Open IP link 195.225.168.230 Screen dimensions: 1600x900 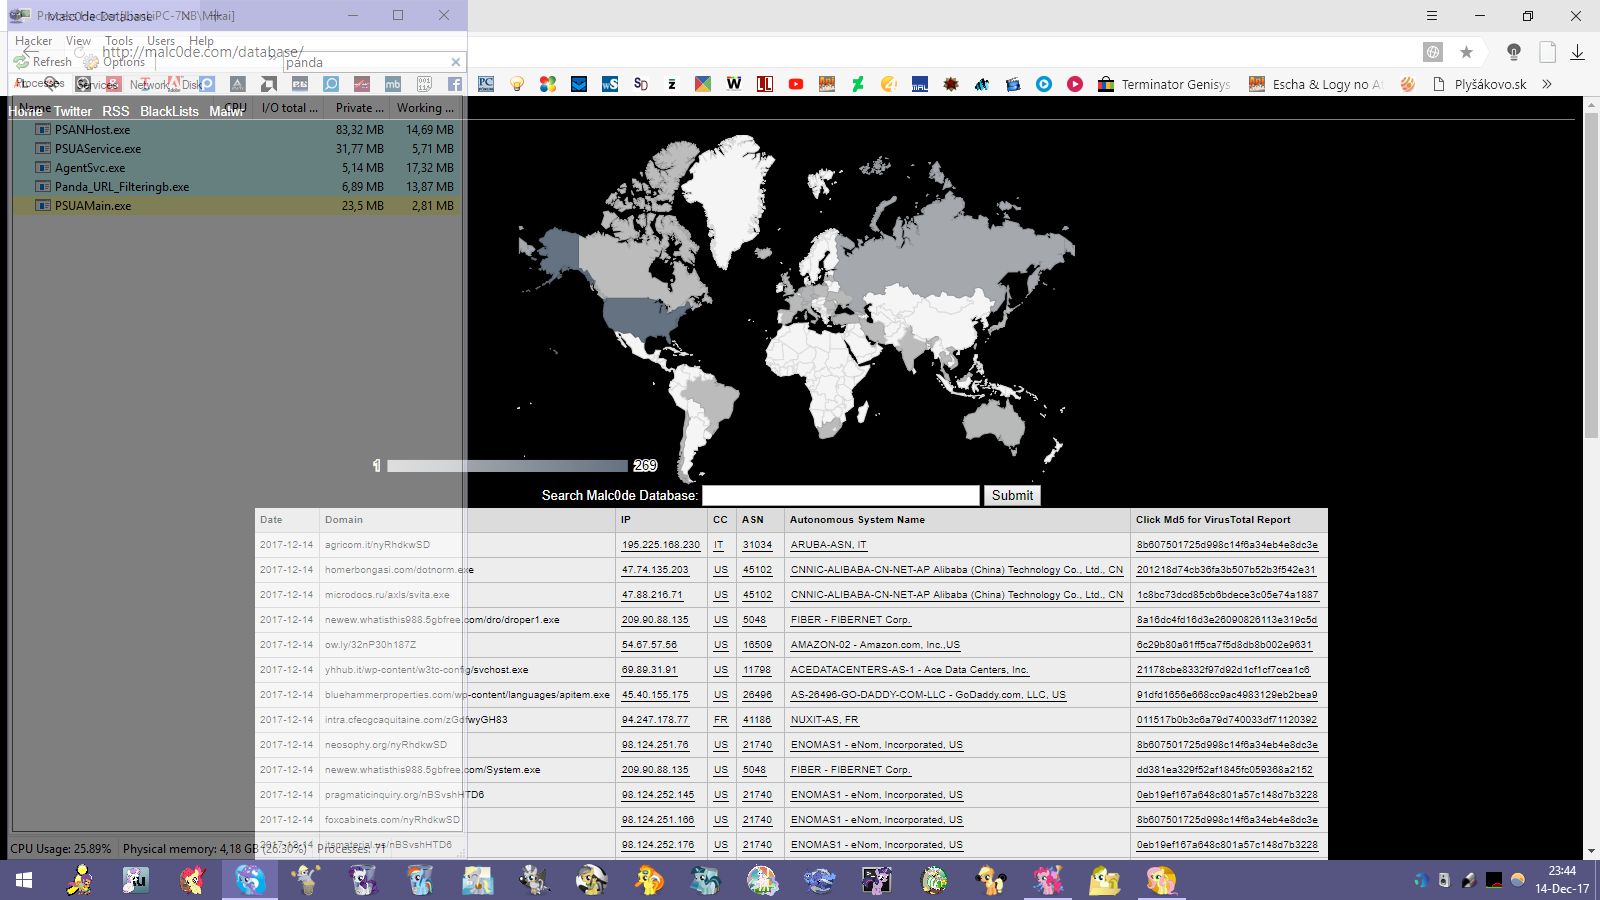tap(660, 545)
